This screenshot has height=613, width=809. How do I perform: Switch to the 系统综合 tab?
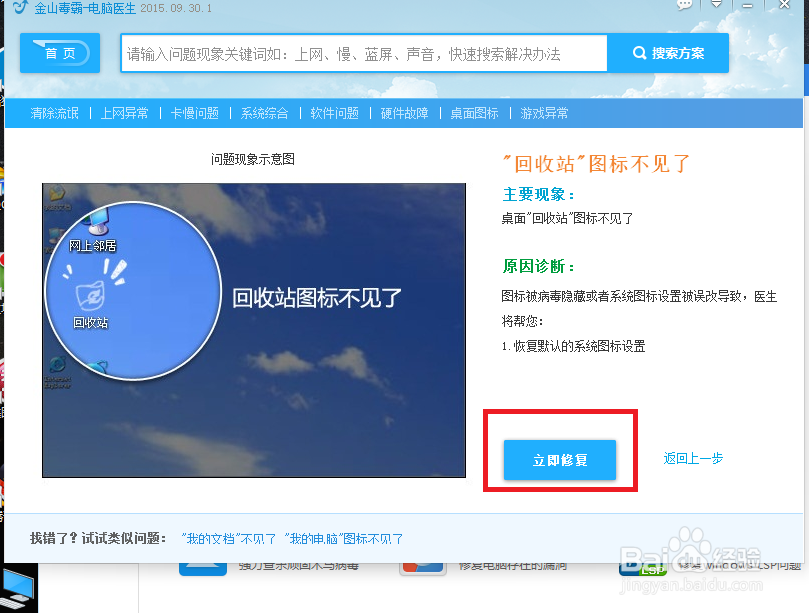click(x=265, y=113)
